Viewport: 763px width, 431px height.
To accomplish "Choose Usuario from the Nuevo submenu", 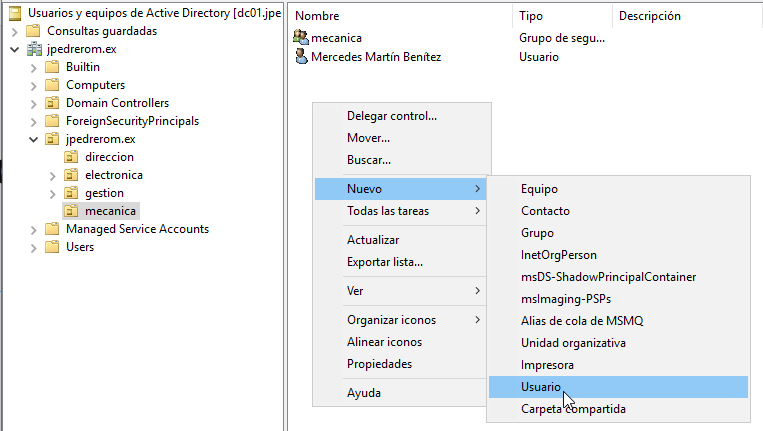I will (x=541, y=387).
